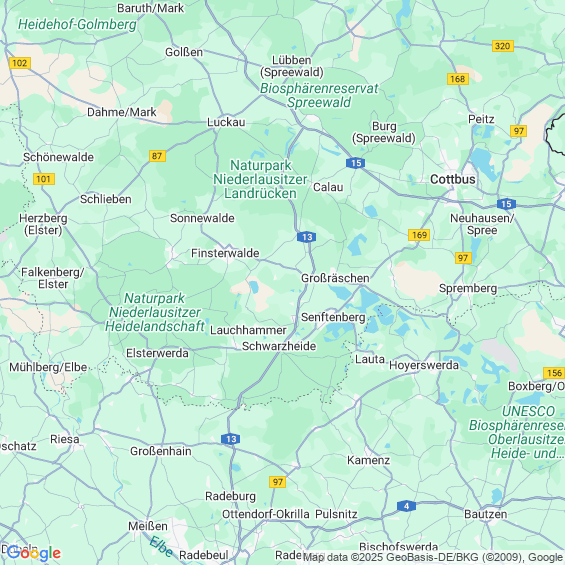Screen dimensions: 565x565
Task: Click the A4 autobahn shield
Action: 406,506
